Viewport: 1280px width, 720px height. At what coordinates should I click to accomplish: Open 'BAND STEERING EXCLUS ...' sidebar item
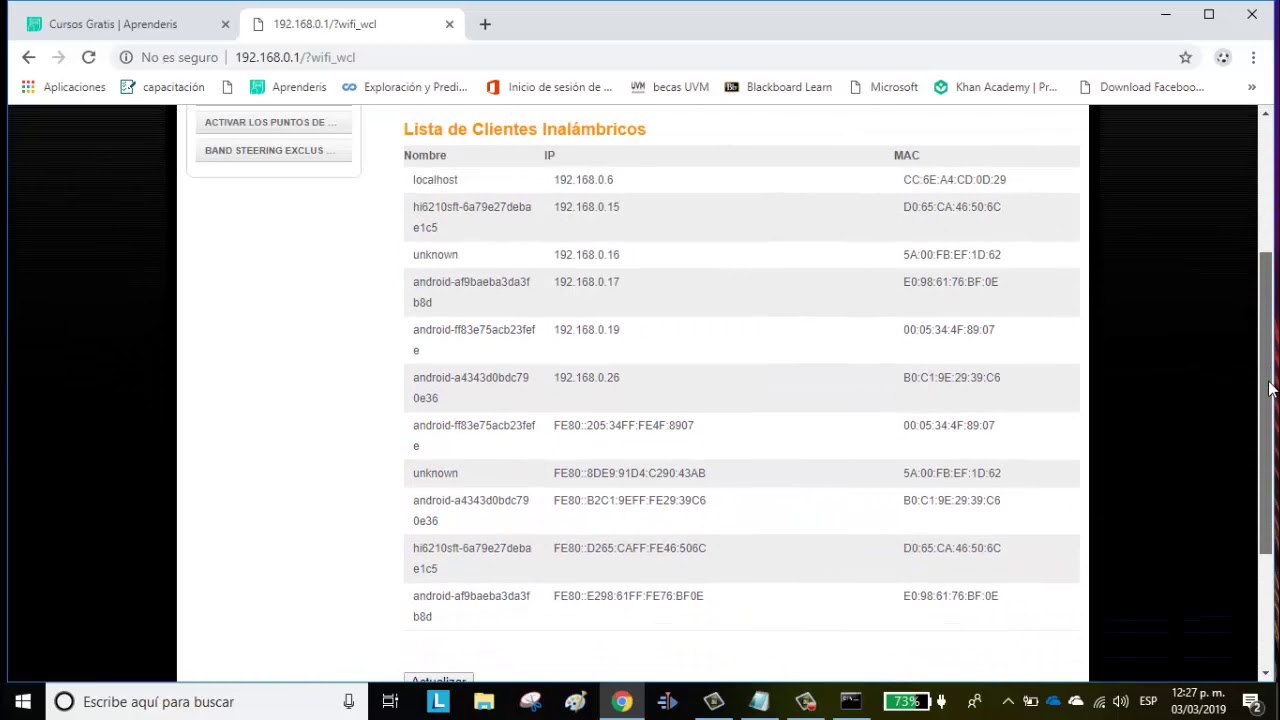point(273,150)
